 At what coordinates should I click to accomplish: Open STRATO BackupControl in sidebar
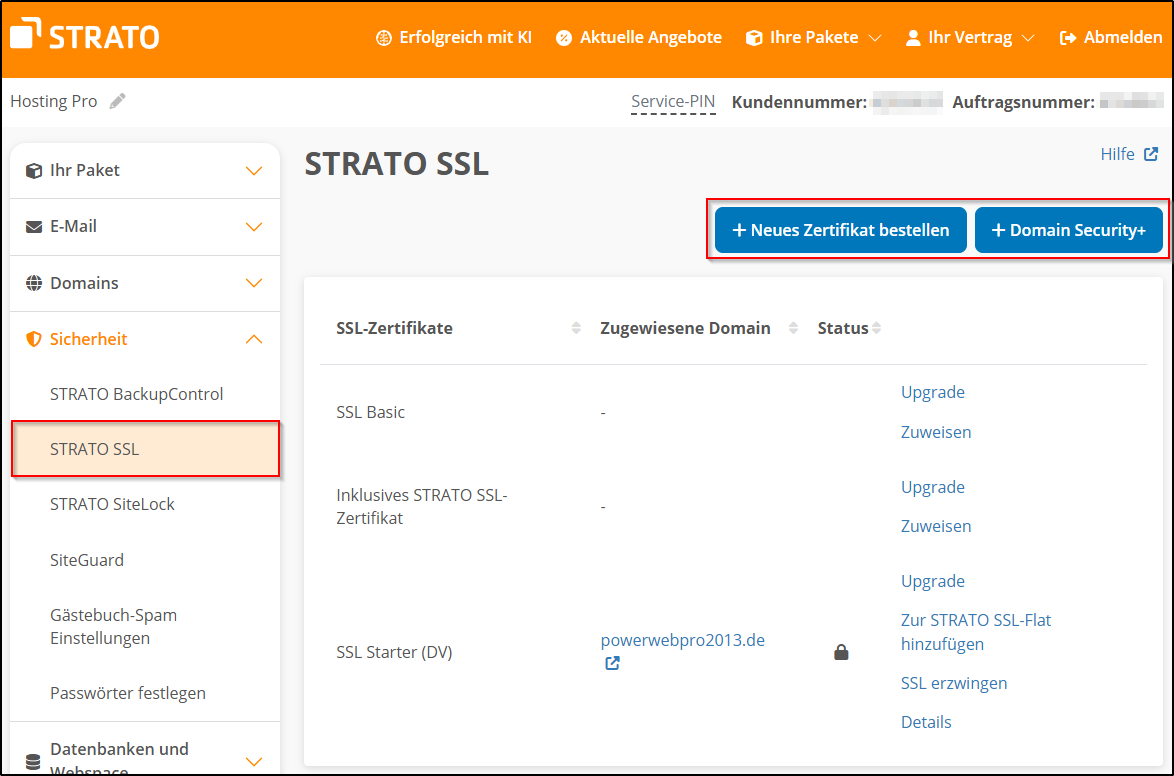tap(136, 394)
